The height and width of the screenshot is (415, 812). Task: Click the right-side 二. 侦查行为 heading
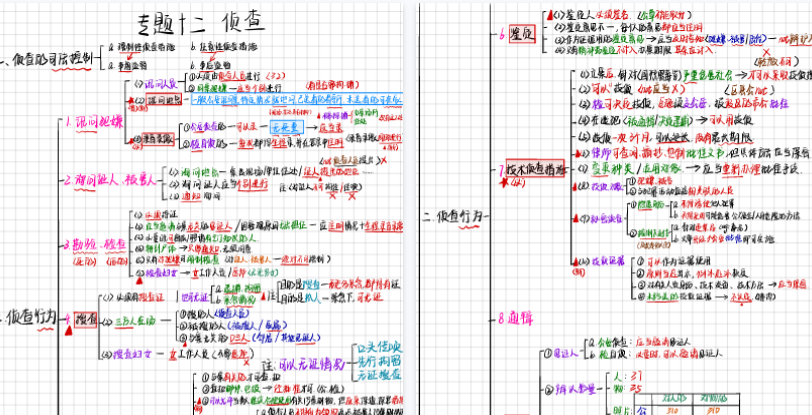455,217
